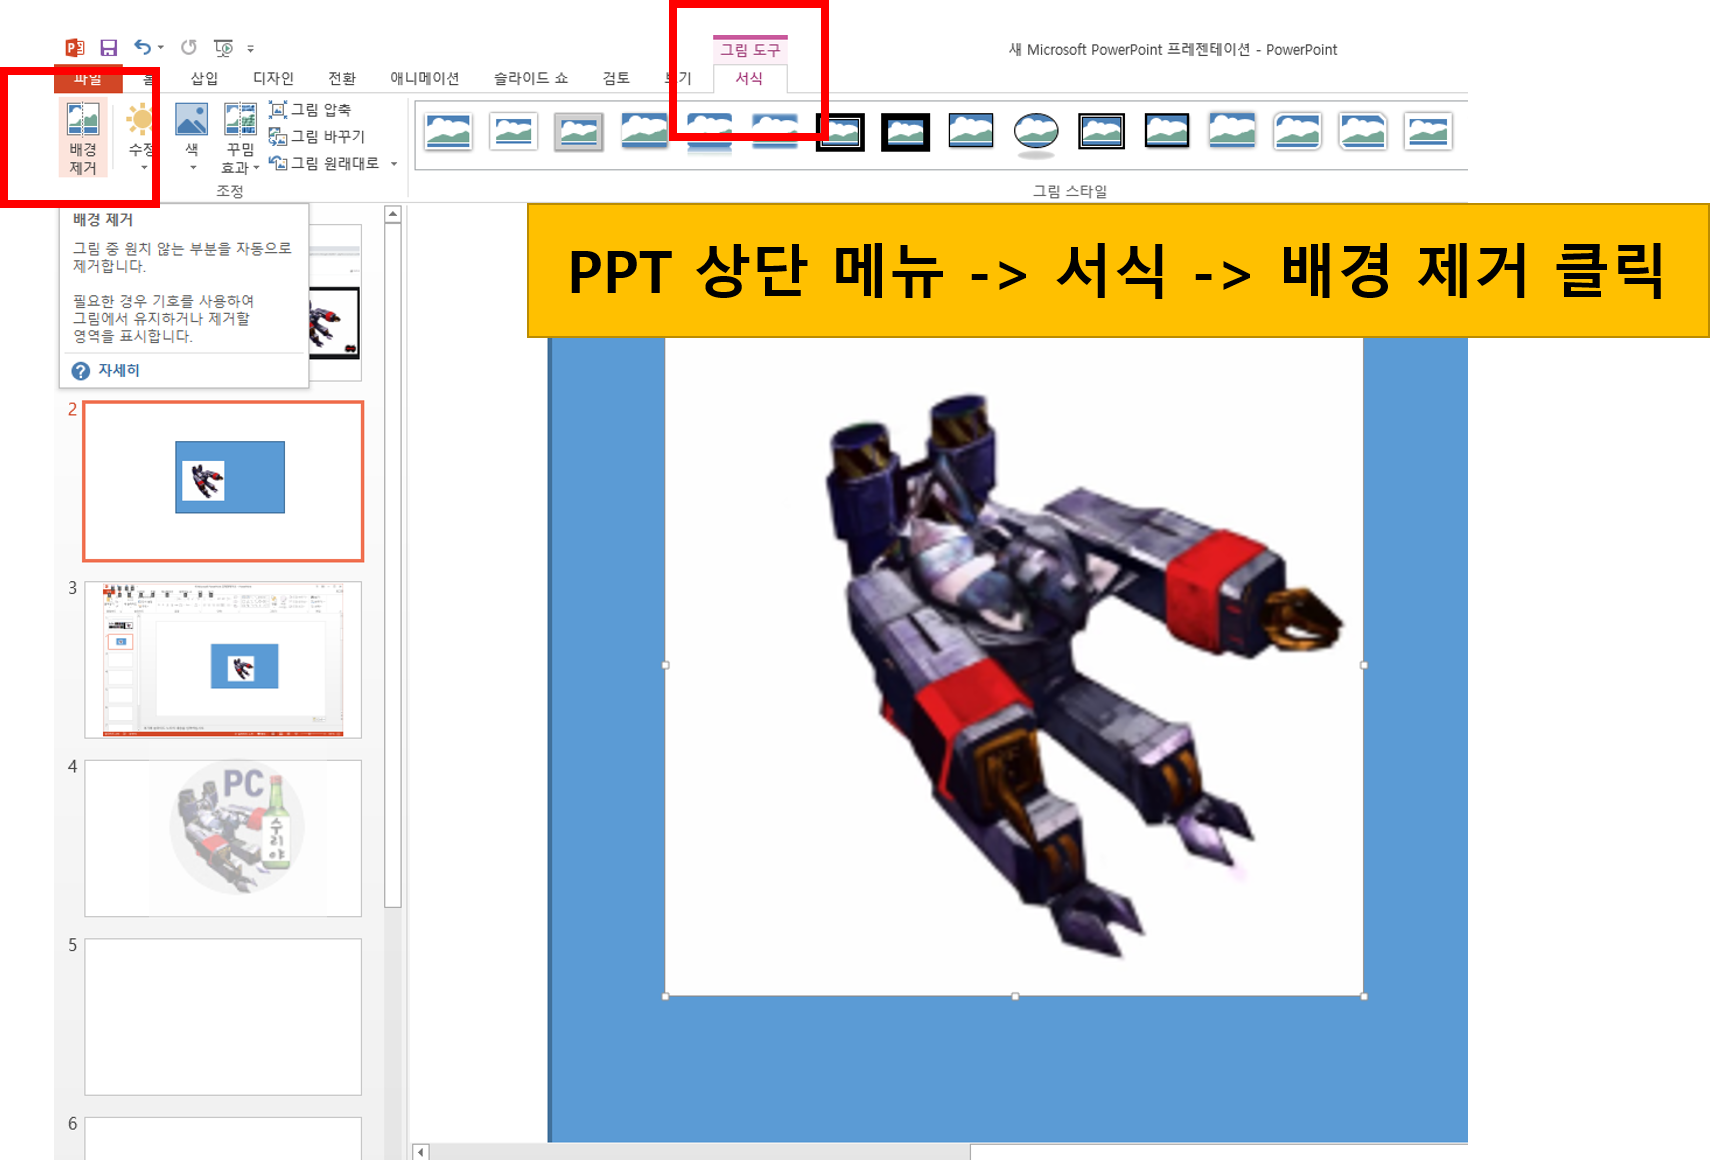Screen dimensions: 1710x1160
Task: Click the bottom-right corner handle of picture
Action: pyautogui.click(x=1364, y=996)
